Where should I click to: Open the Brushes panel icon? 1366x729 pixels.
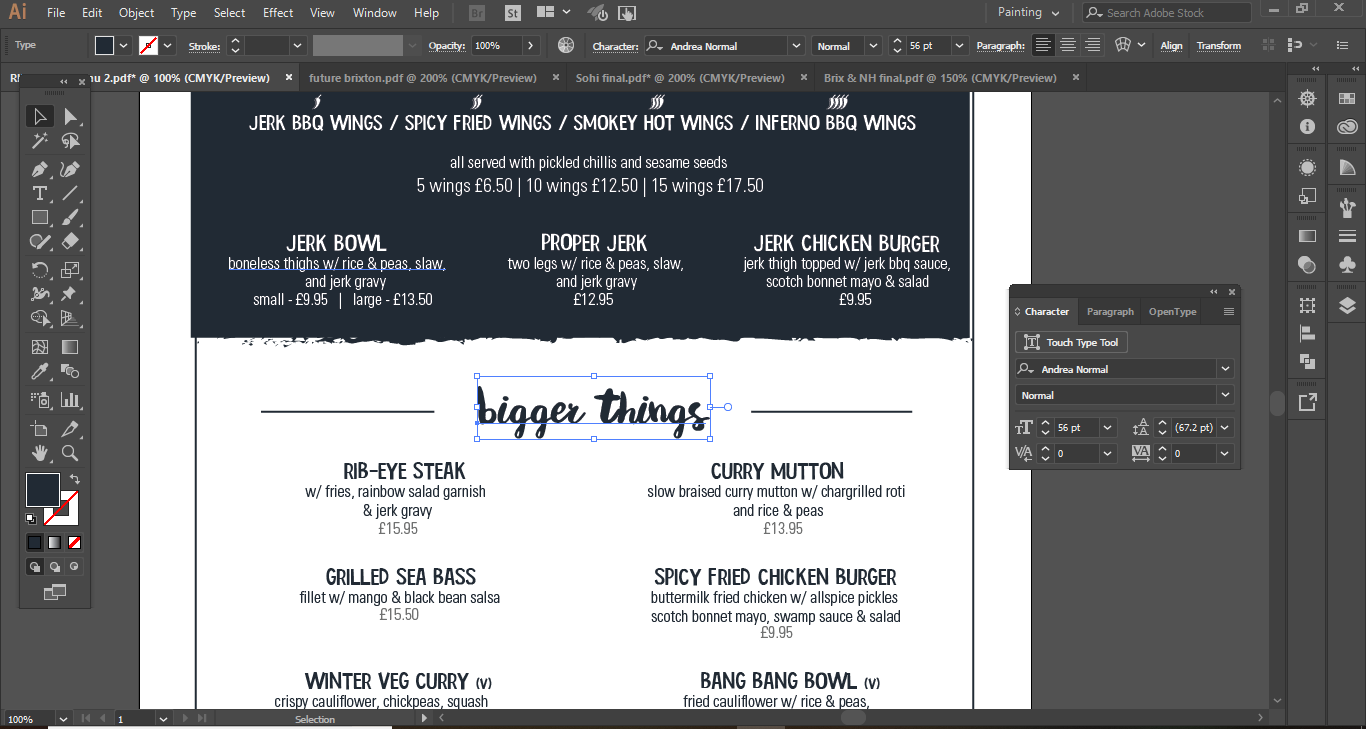coord(1347,208)
